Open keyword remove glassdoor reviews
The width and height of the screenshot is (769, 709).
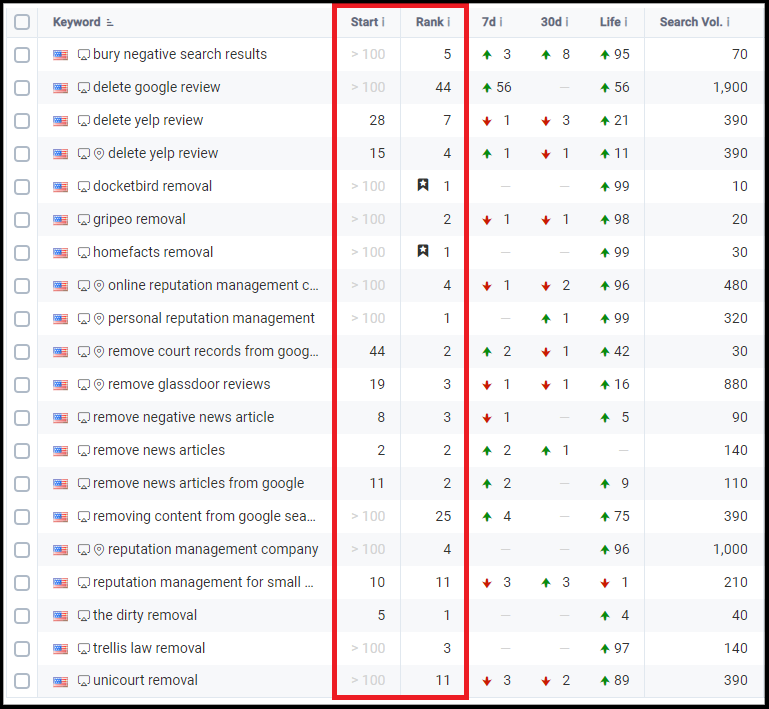tap(189, 384)
